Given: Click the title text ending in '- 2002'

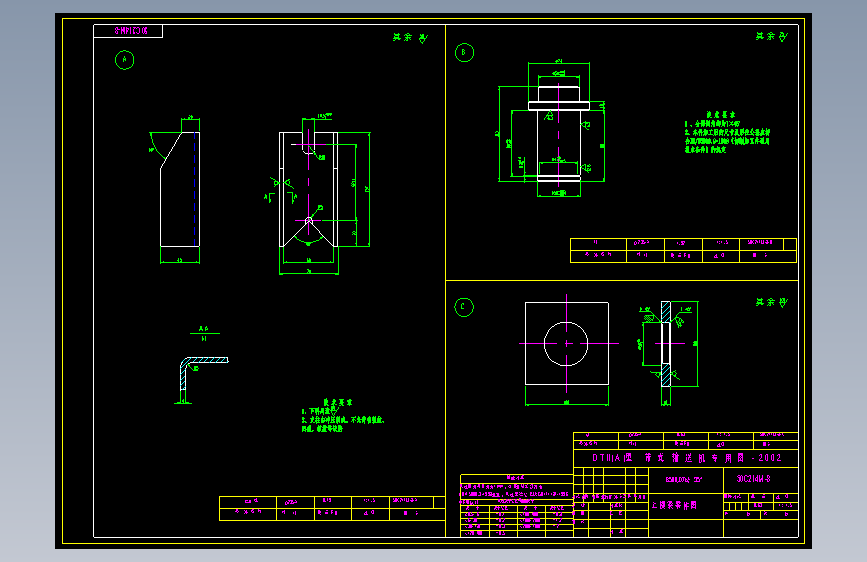Looking at the screenshot, I should click(686, 458).
